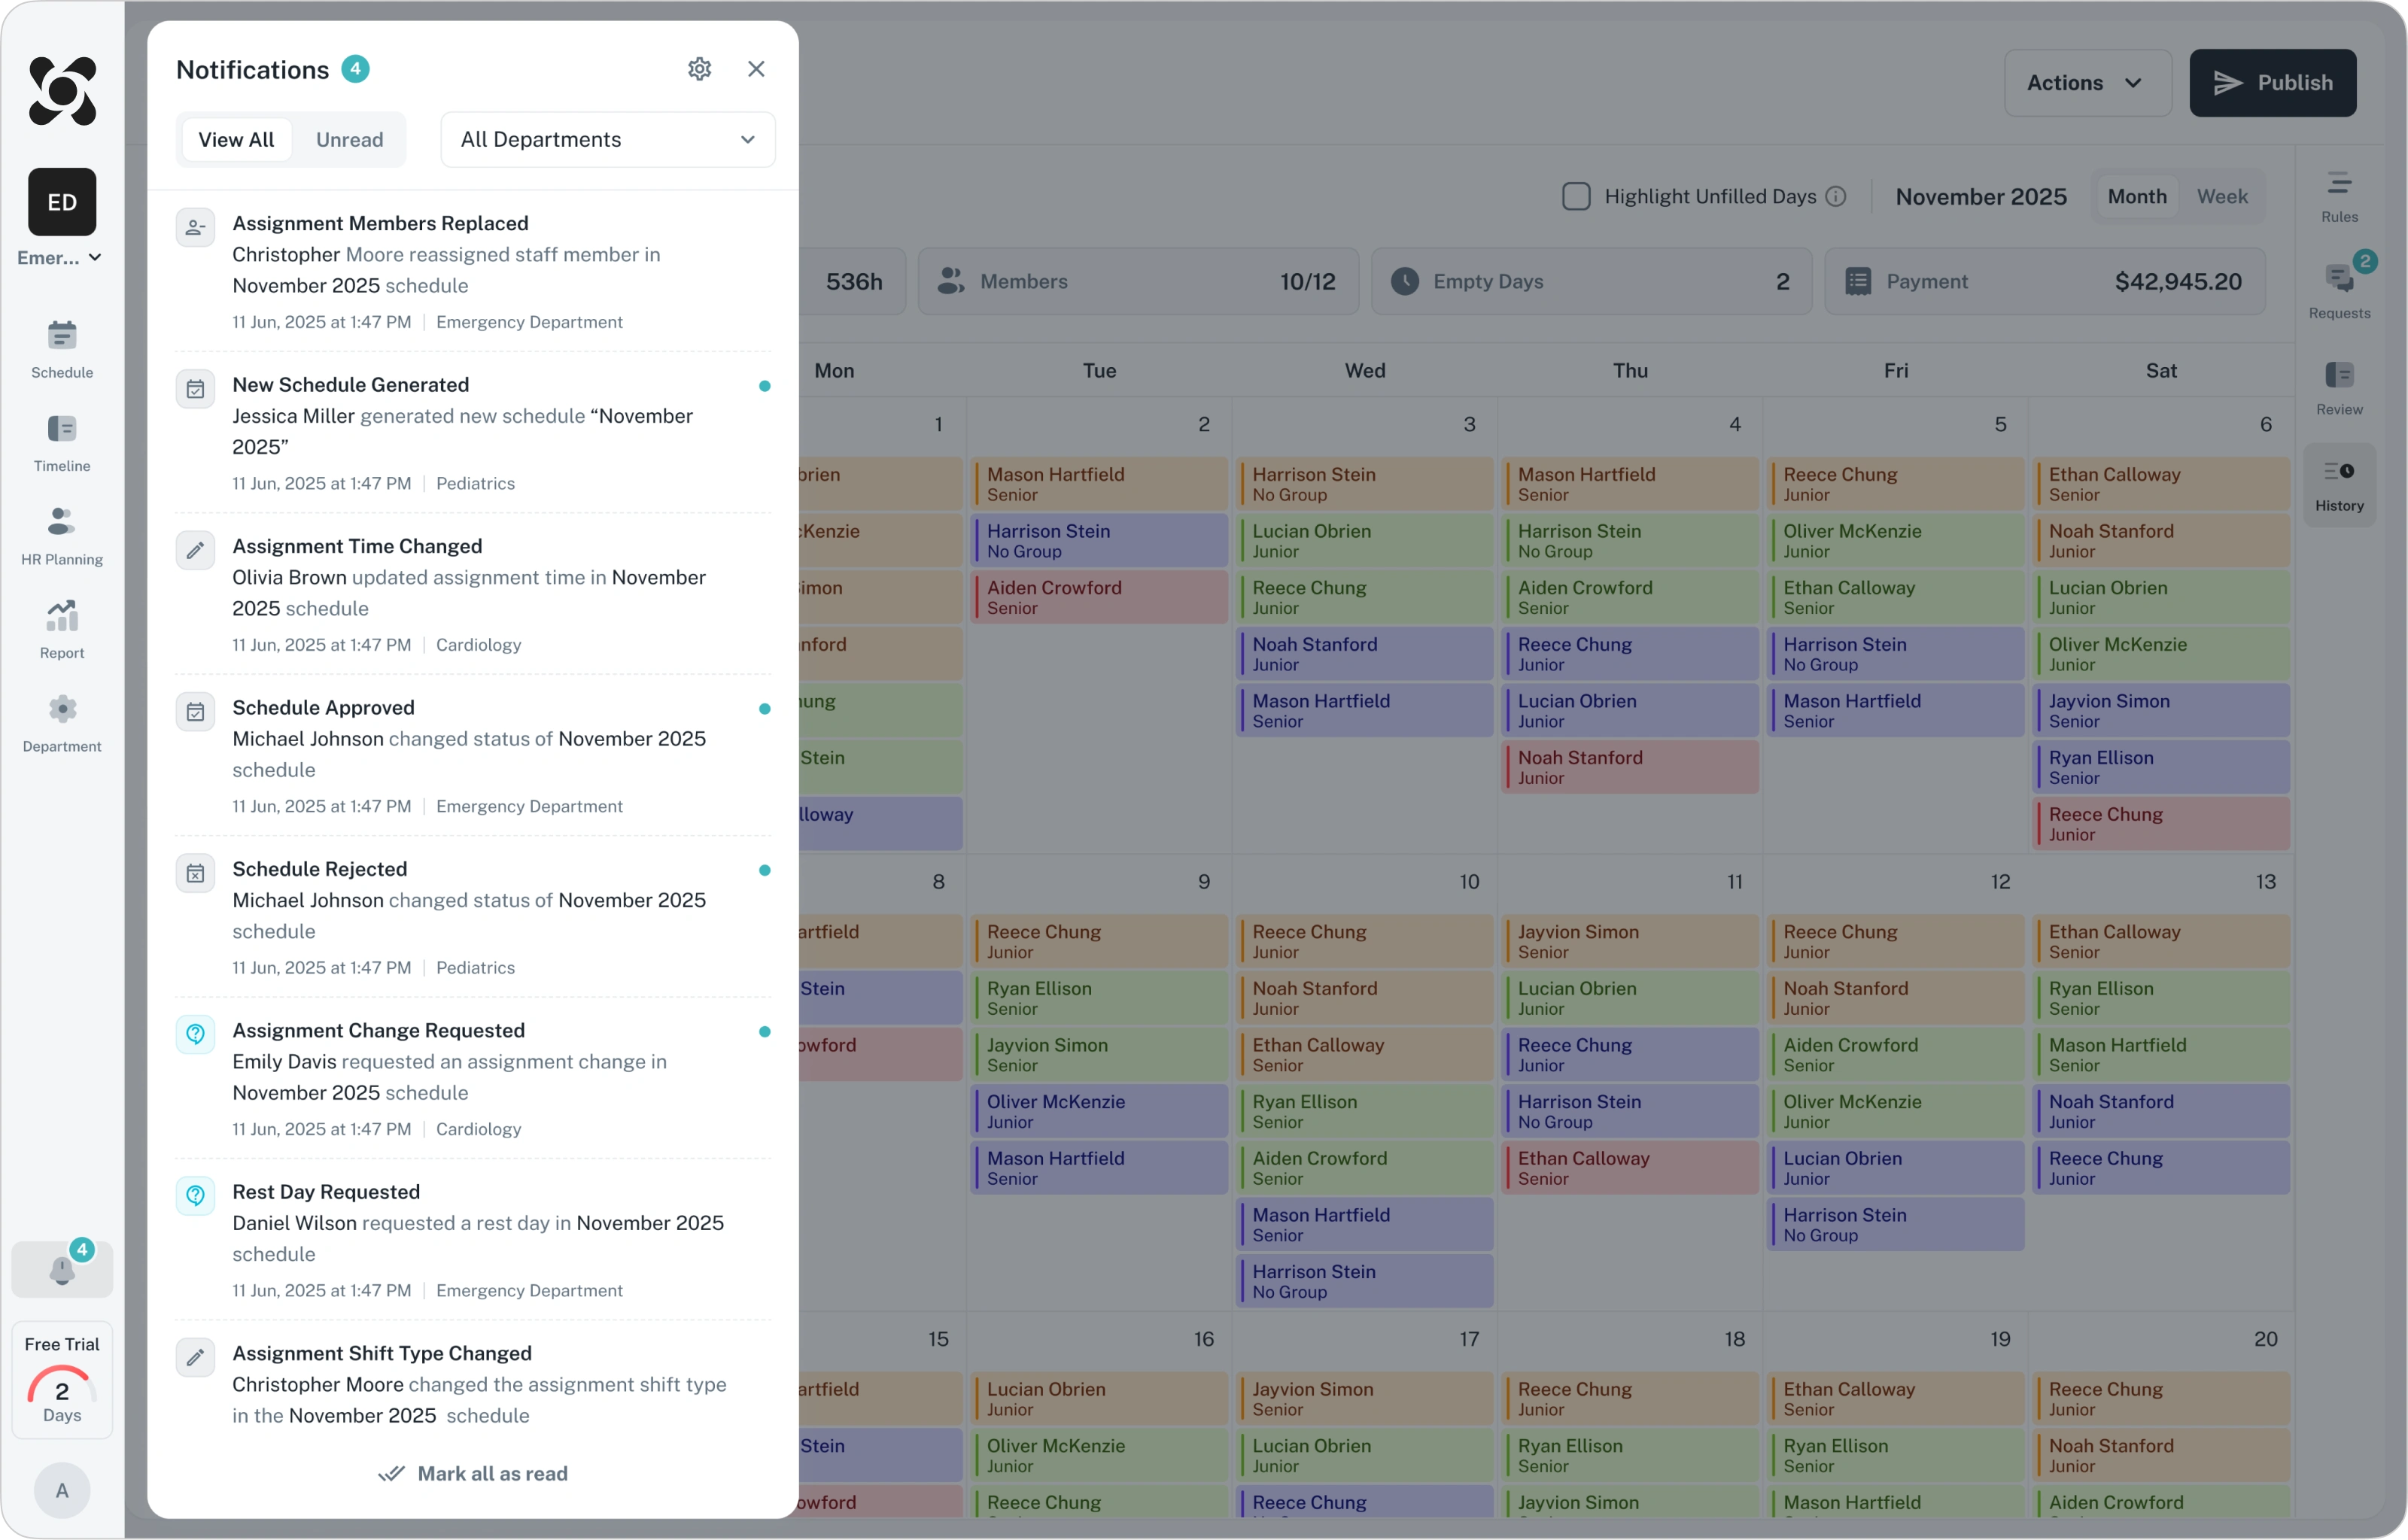2408x1540 pixels.
Task: Click Mark all as read
Action: pos(473,1473)
